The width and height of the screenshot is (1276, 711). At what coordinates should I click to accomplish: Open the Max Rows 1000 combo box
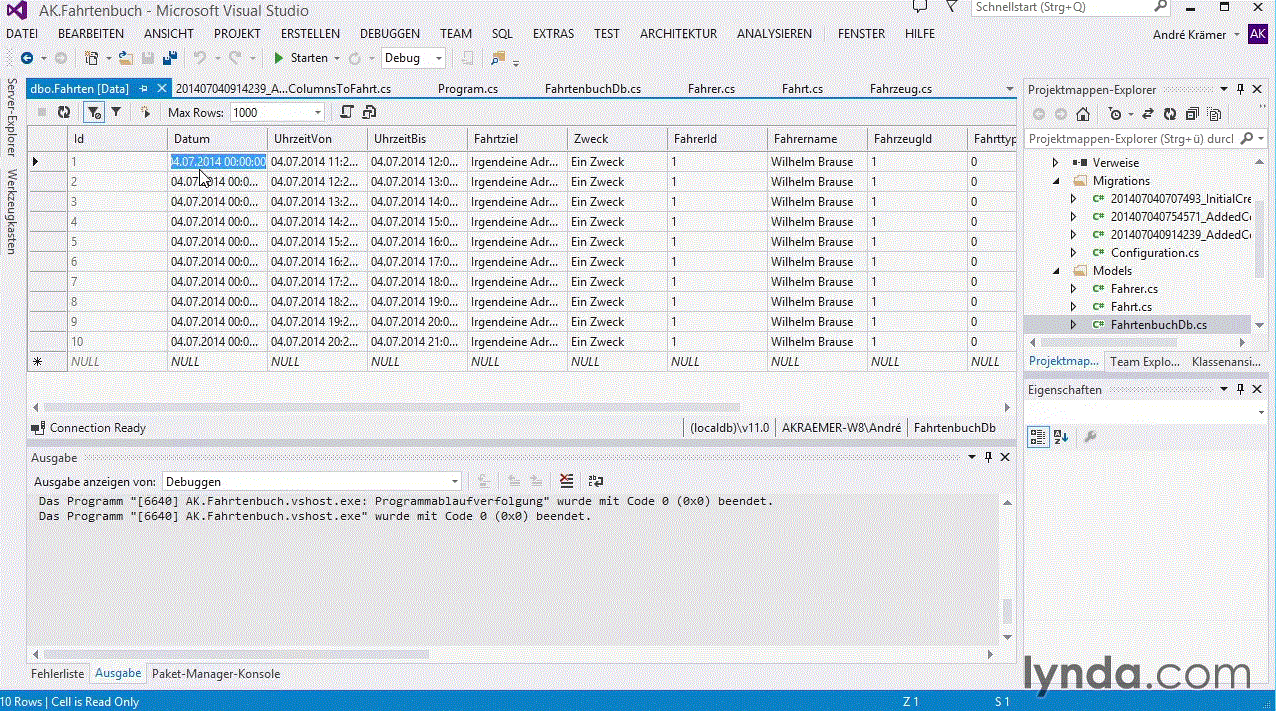[277, 113]
